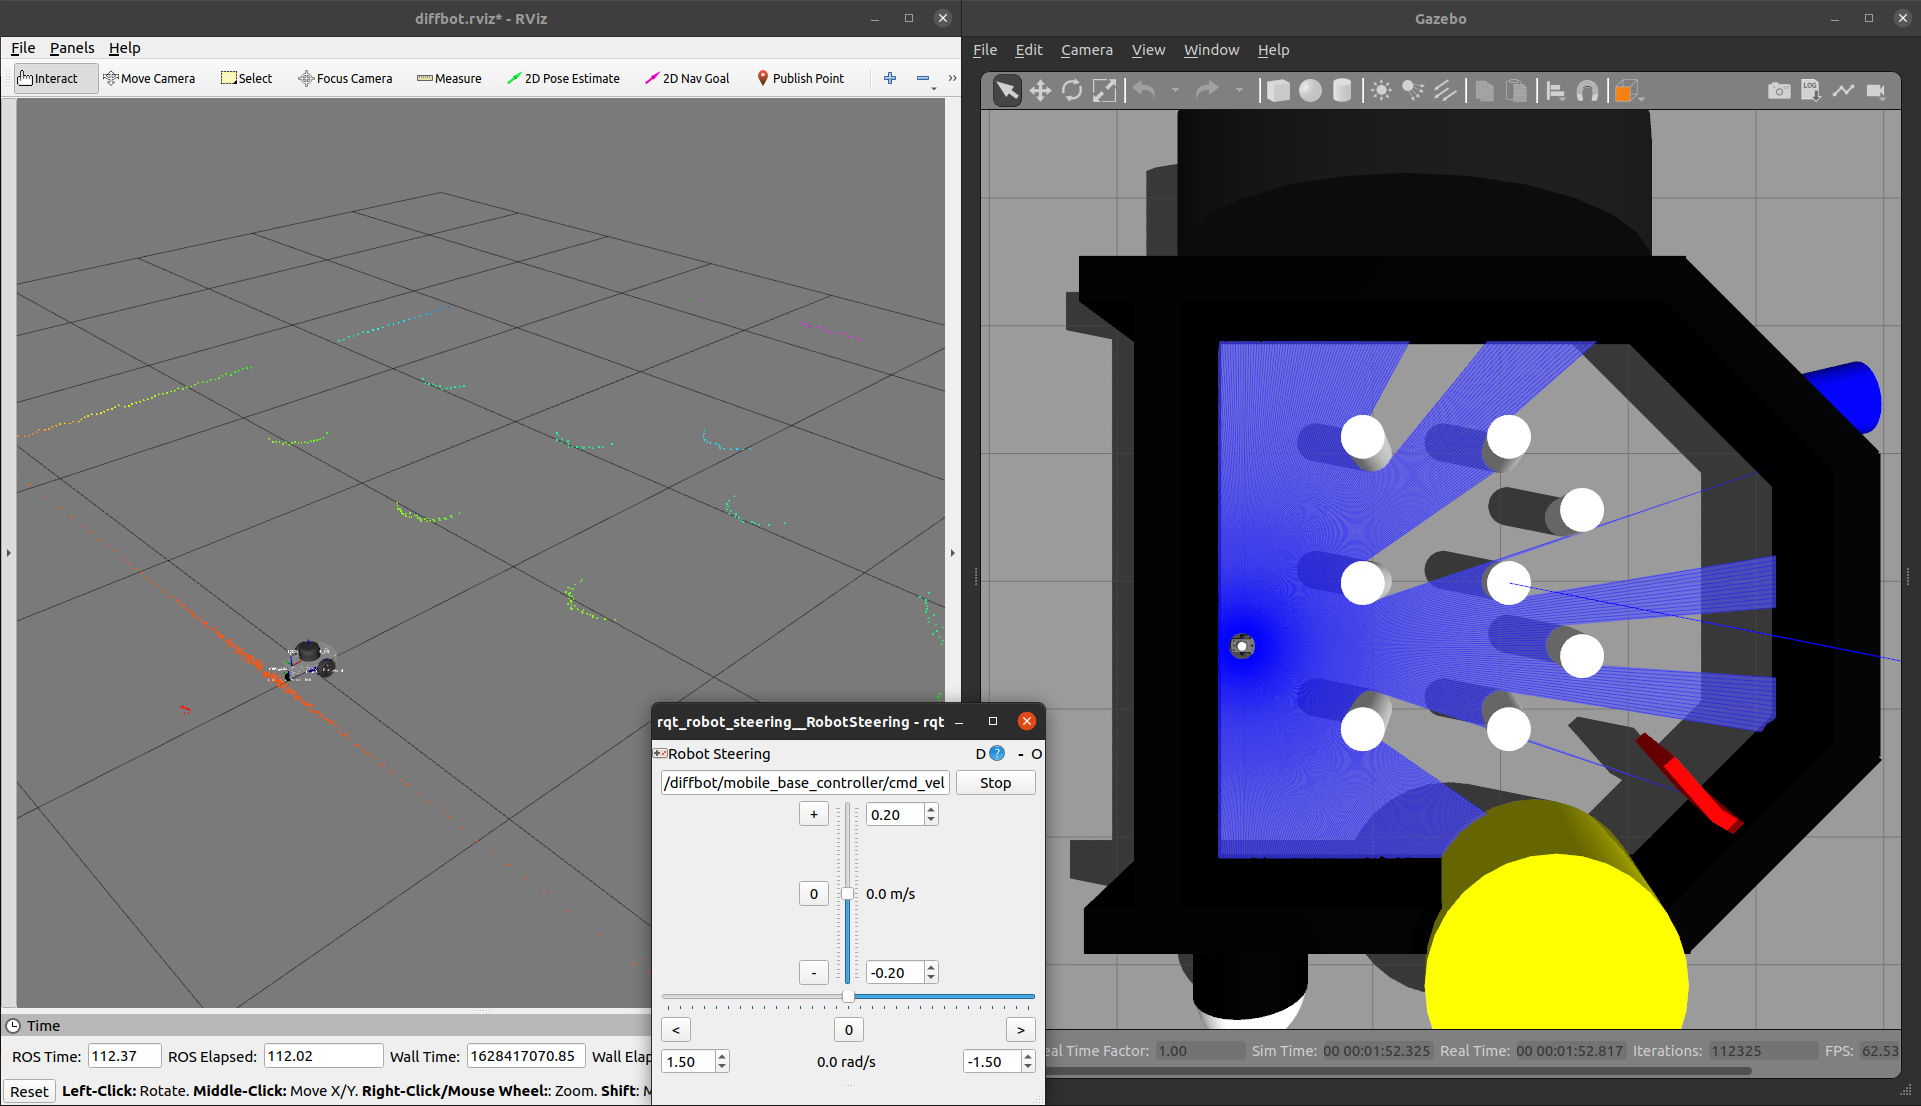1921x1106 pixels.
Task: Open the Gazebo plot graph icon
Action: (1843, 91)
